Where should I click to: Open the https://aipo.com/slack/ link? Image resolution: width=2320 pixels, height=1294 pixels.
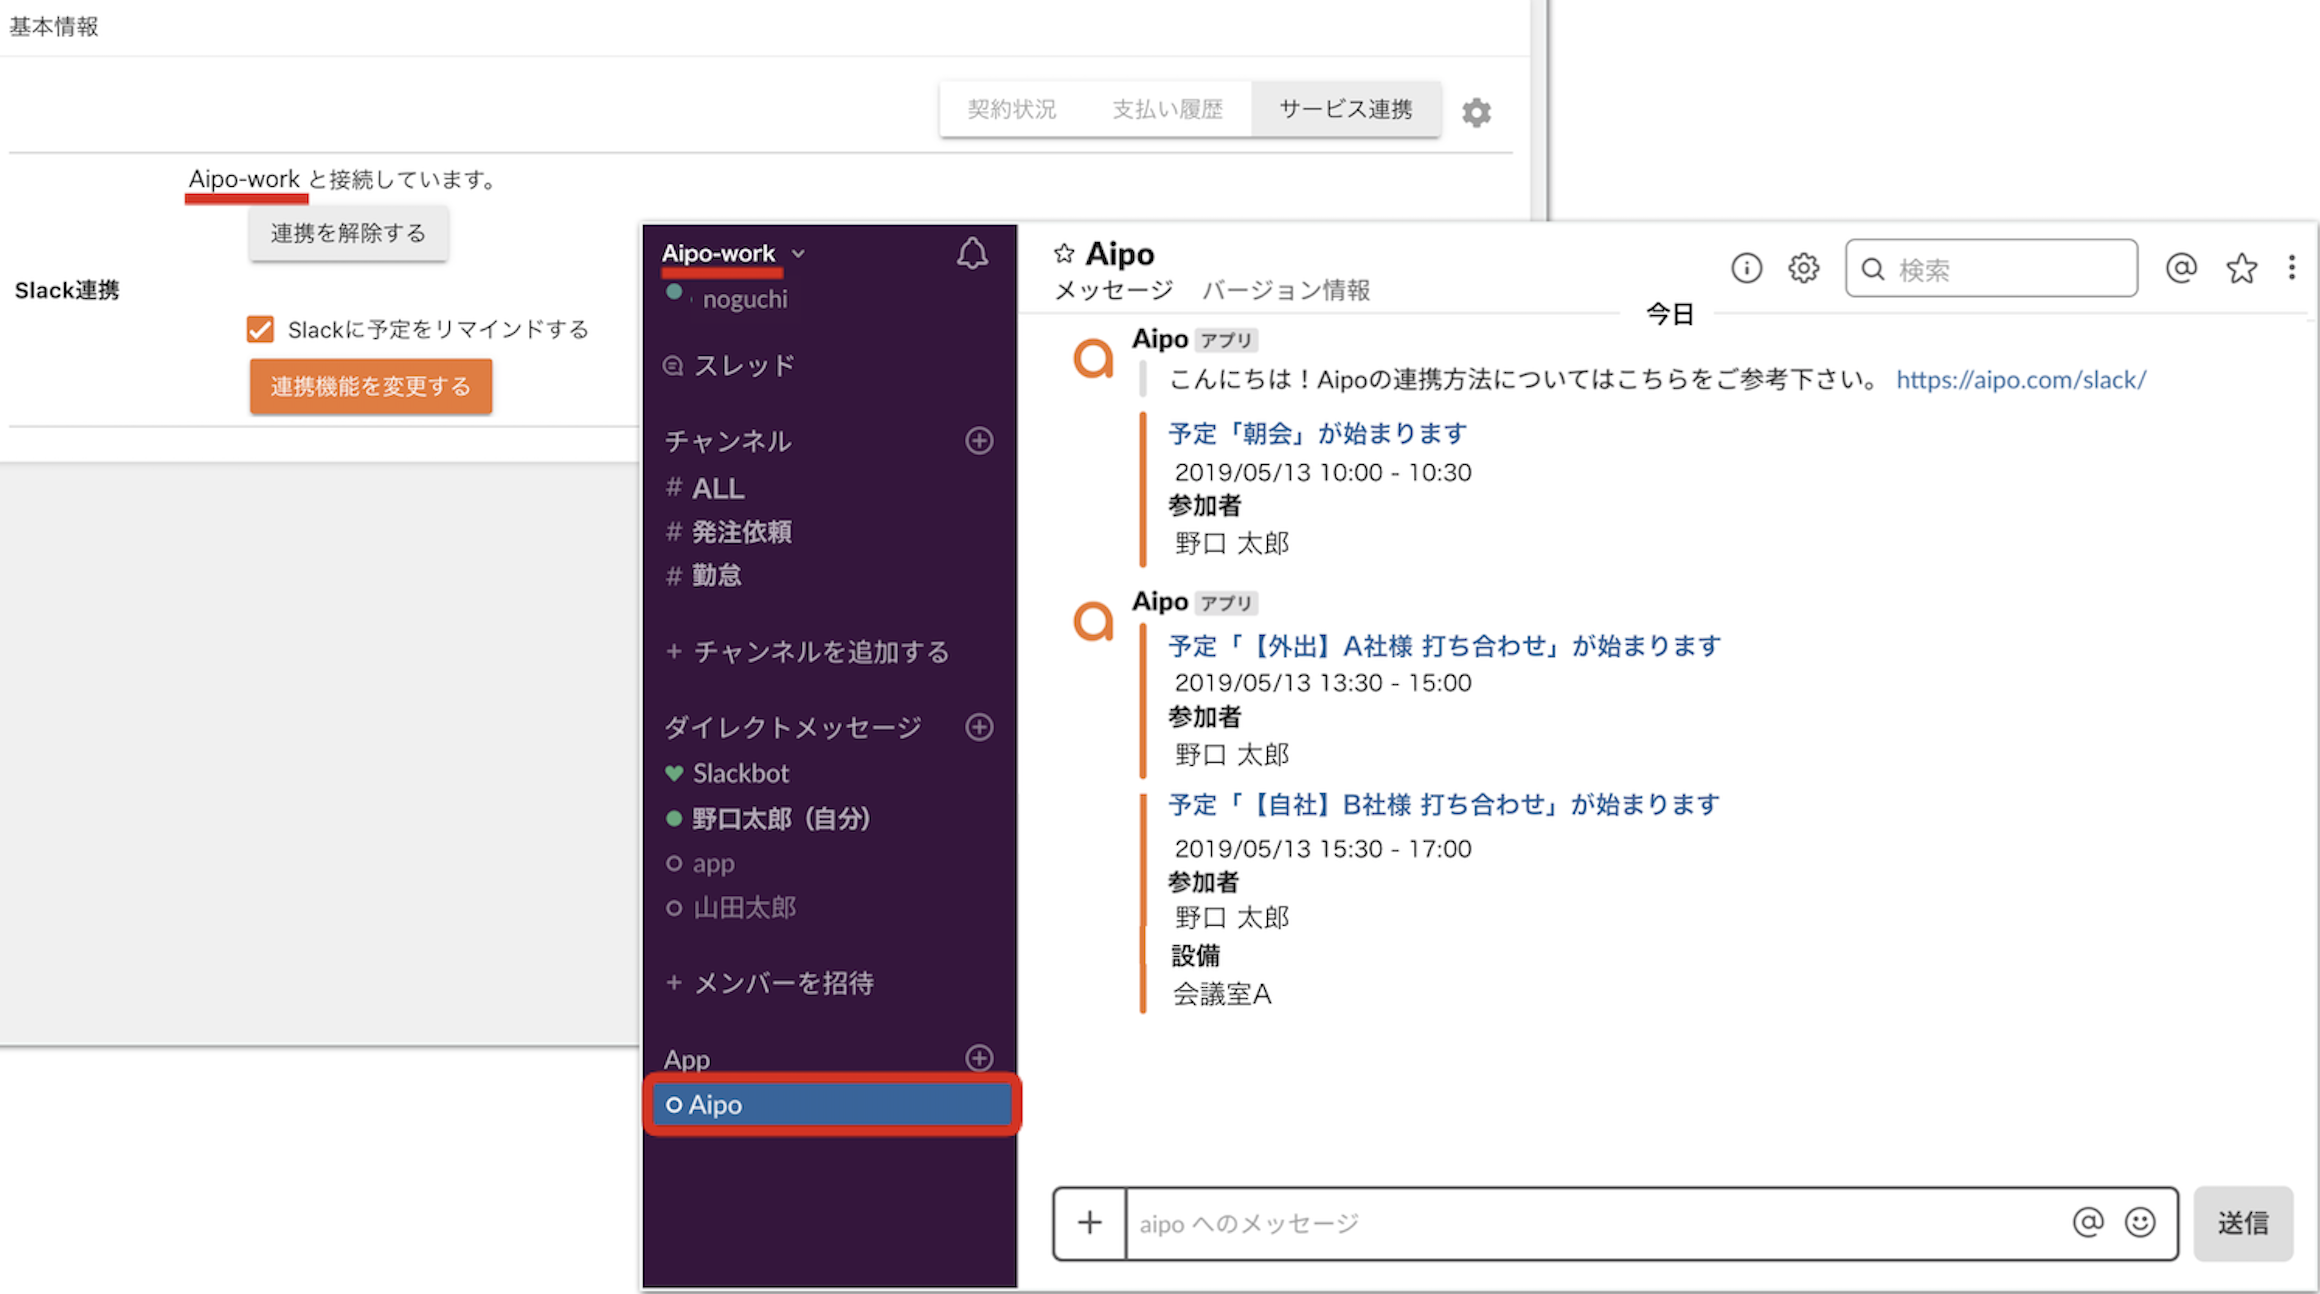click(2021, 380)
